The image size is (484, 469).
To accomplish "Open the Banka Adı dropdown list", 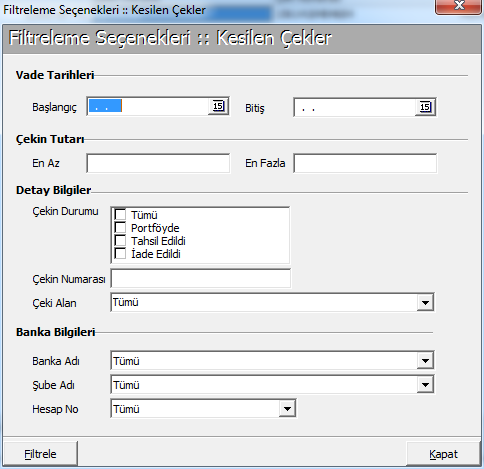I will (x=425, y=361).
